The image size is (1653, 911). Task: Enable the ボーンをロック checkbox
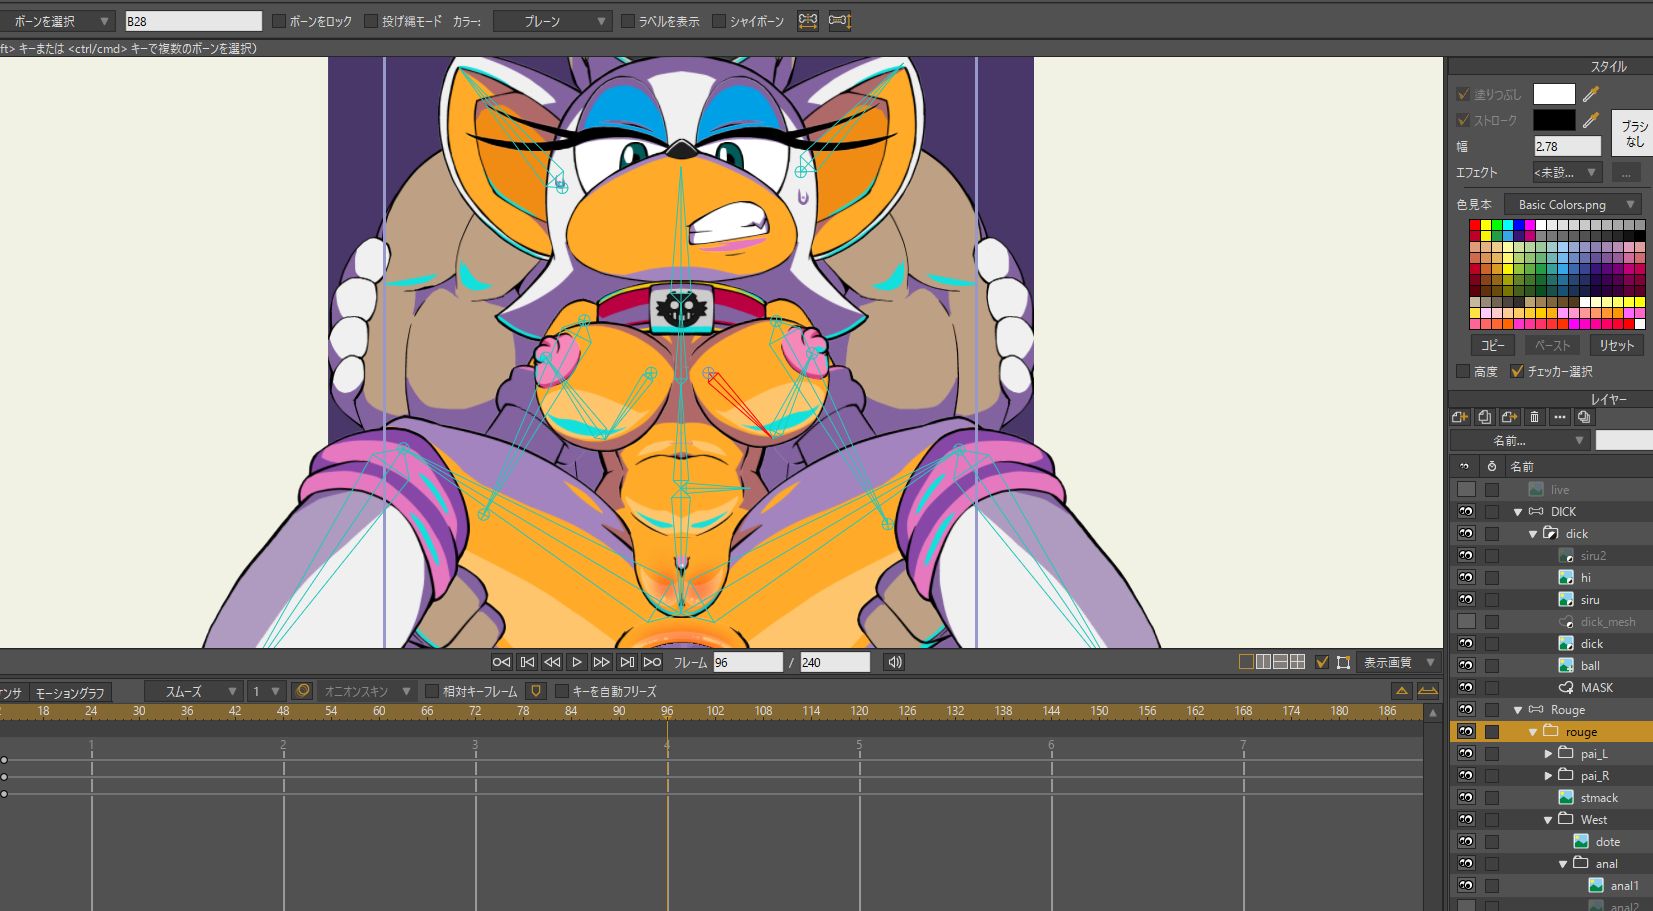(280, 21)
